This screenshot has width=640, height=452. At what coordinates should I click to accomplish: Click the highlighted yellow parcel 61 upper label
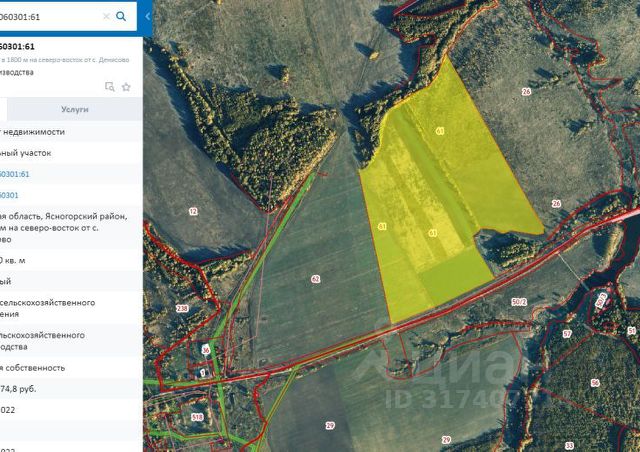(440, 131)
